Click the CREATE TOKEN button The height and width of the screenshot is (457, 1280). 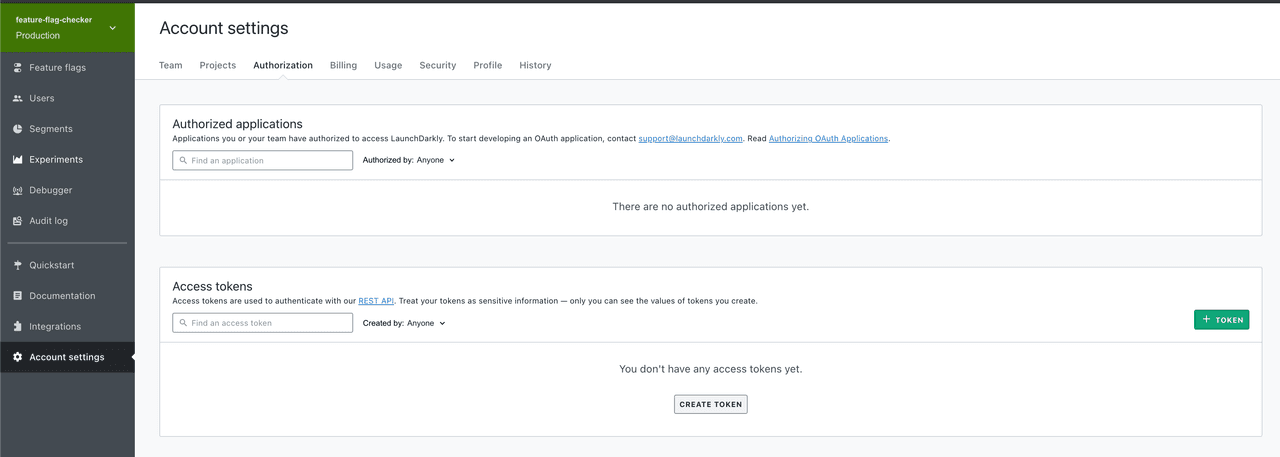(x=710, y=404)
